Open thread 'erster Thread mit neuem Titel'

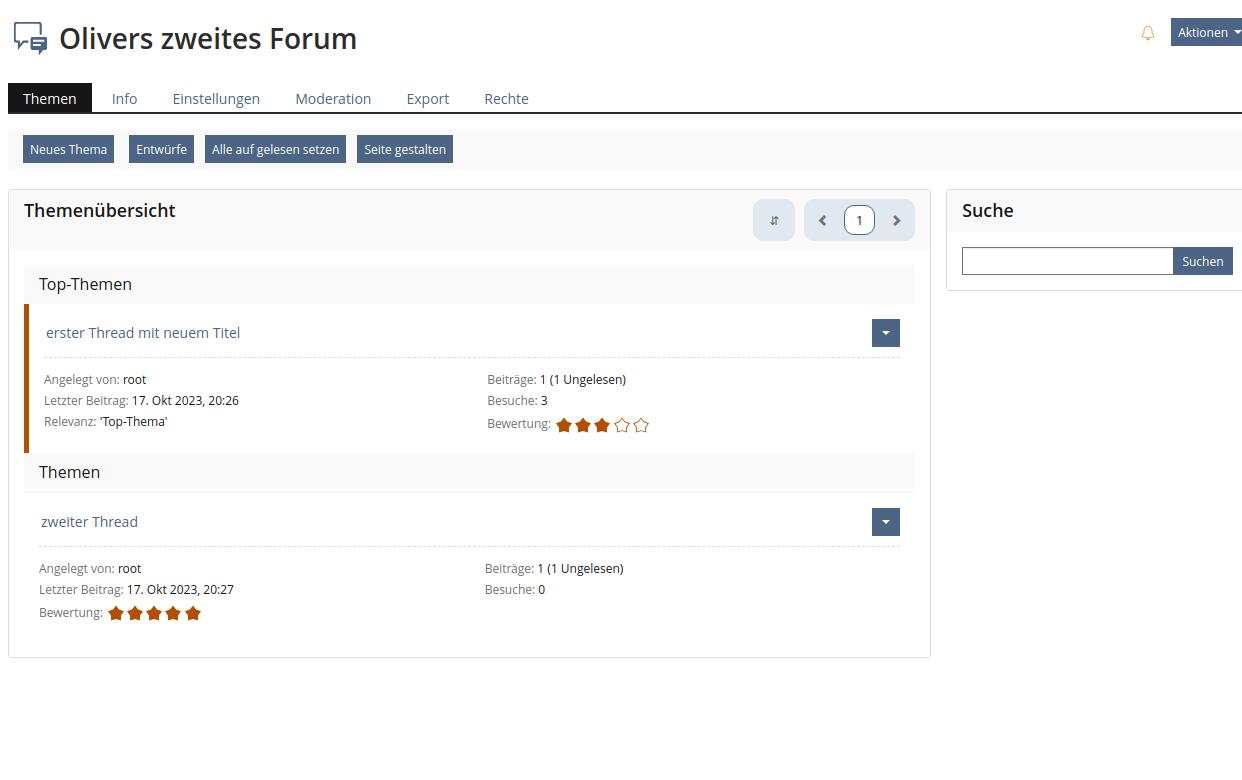point(143,333)
